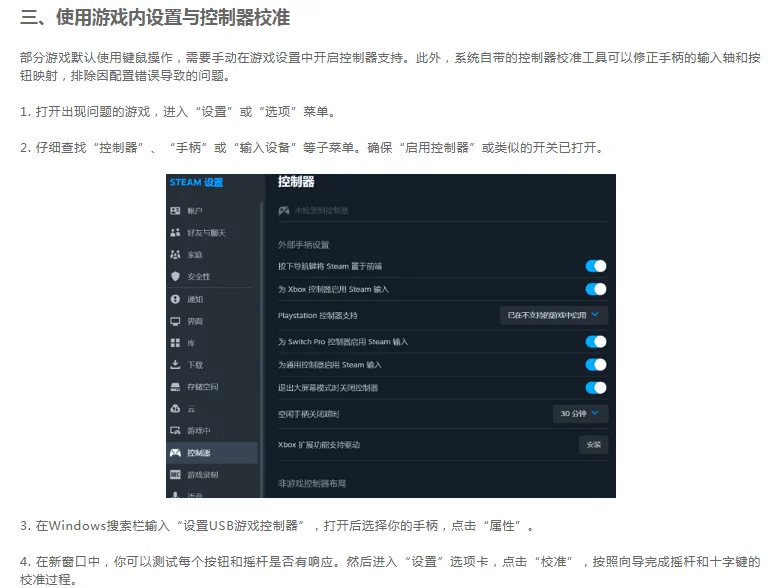Image resolution: width=779 pixels, height=588 pixels.
Task: Toggle 为通用控制器启用 Steam 输入 switch
Action: click(596, 365)
